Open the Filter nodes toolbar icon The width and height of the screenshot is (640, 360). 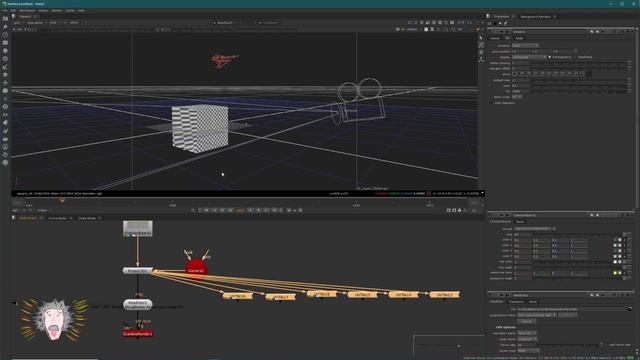[5, 59]
